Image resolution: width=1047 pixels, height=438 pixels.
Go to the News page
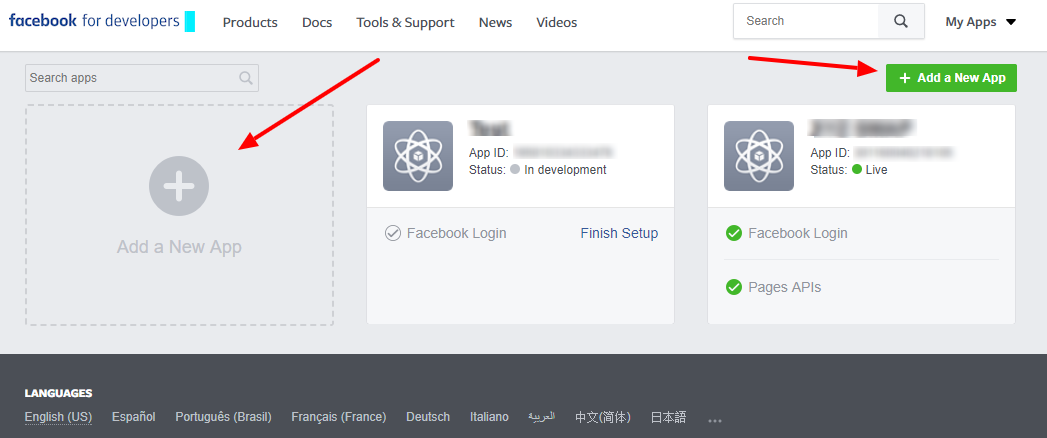pos(495,22)
